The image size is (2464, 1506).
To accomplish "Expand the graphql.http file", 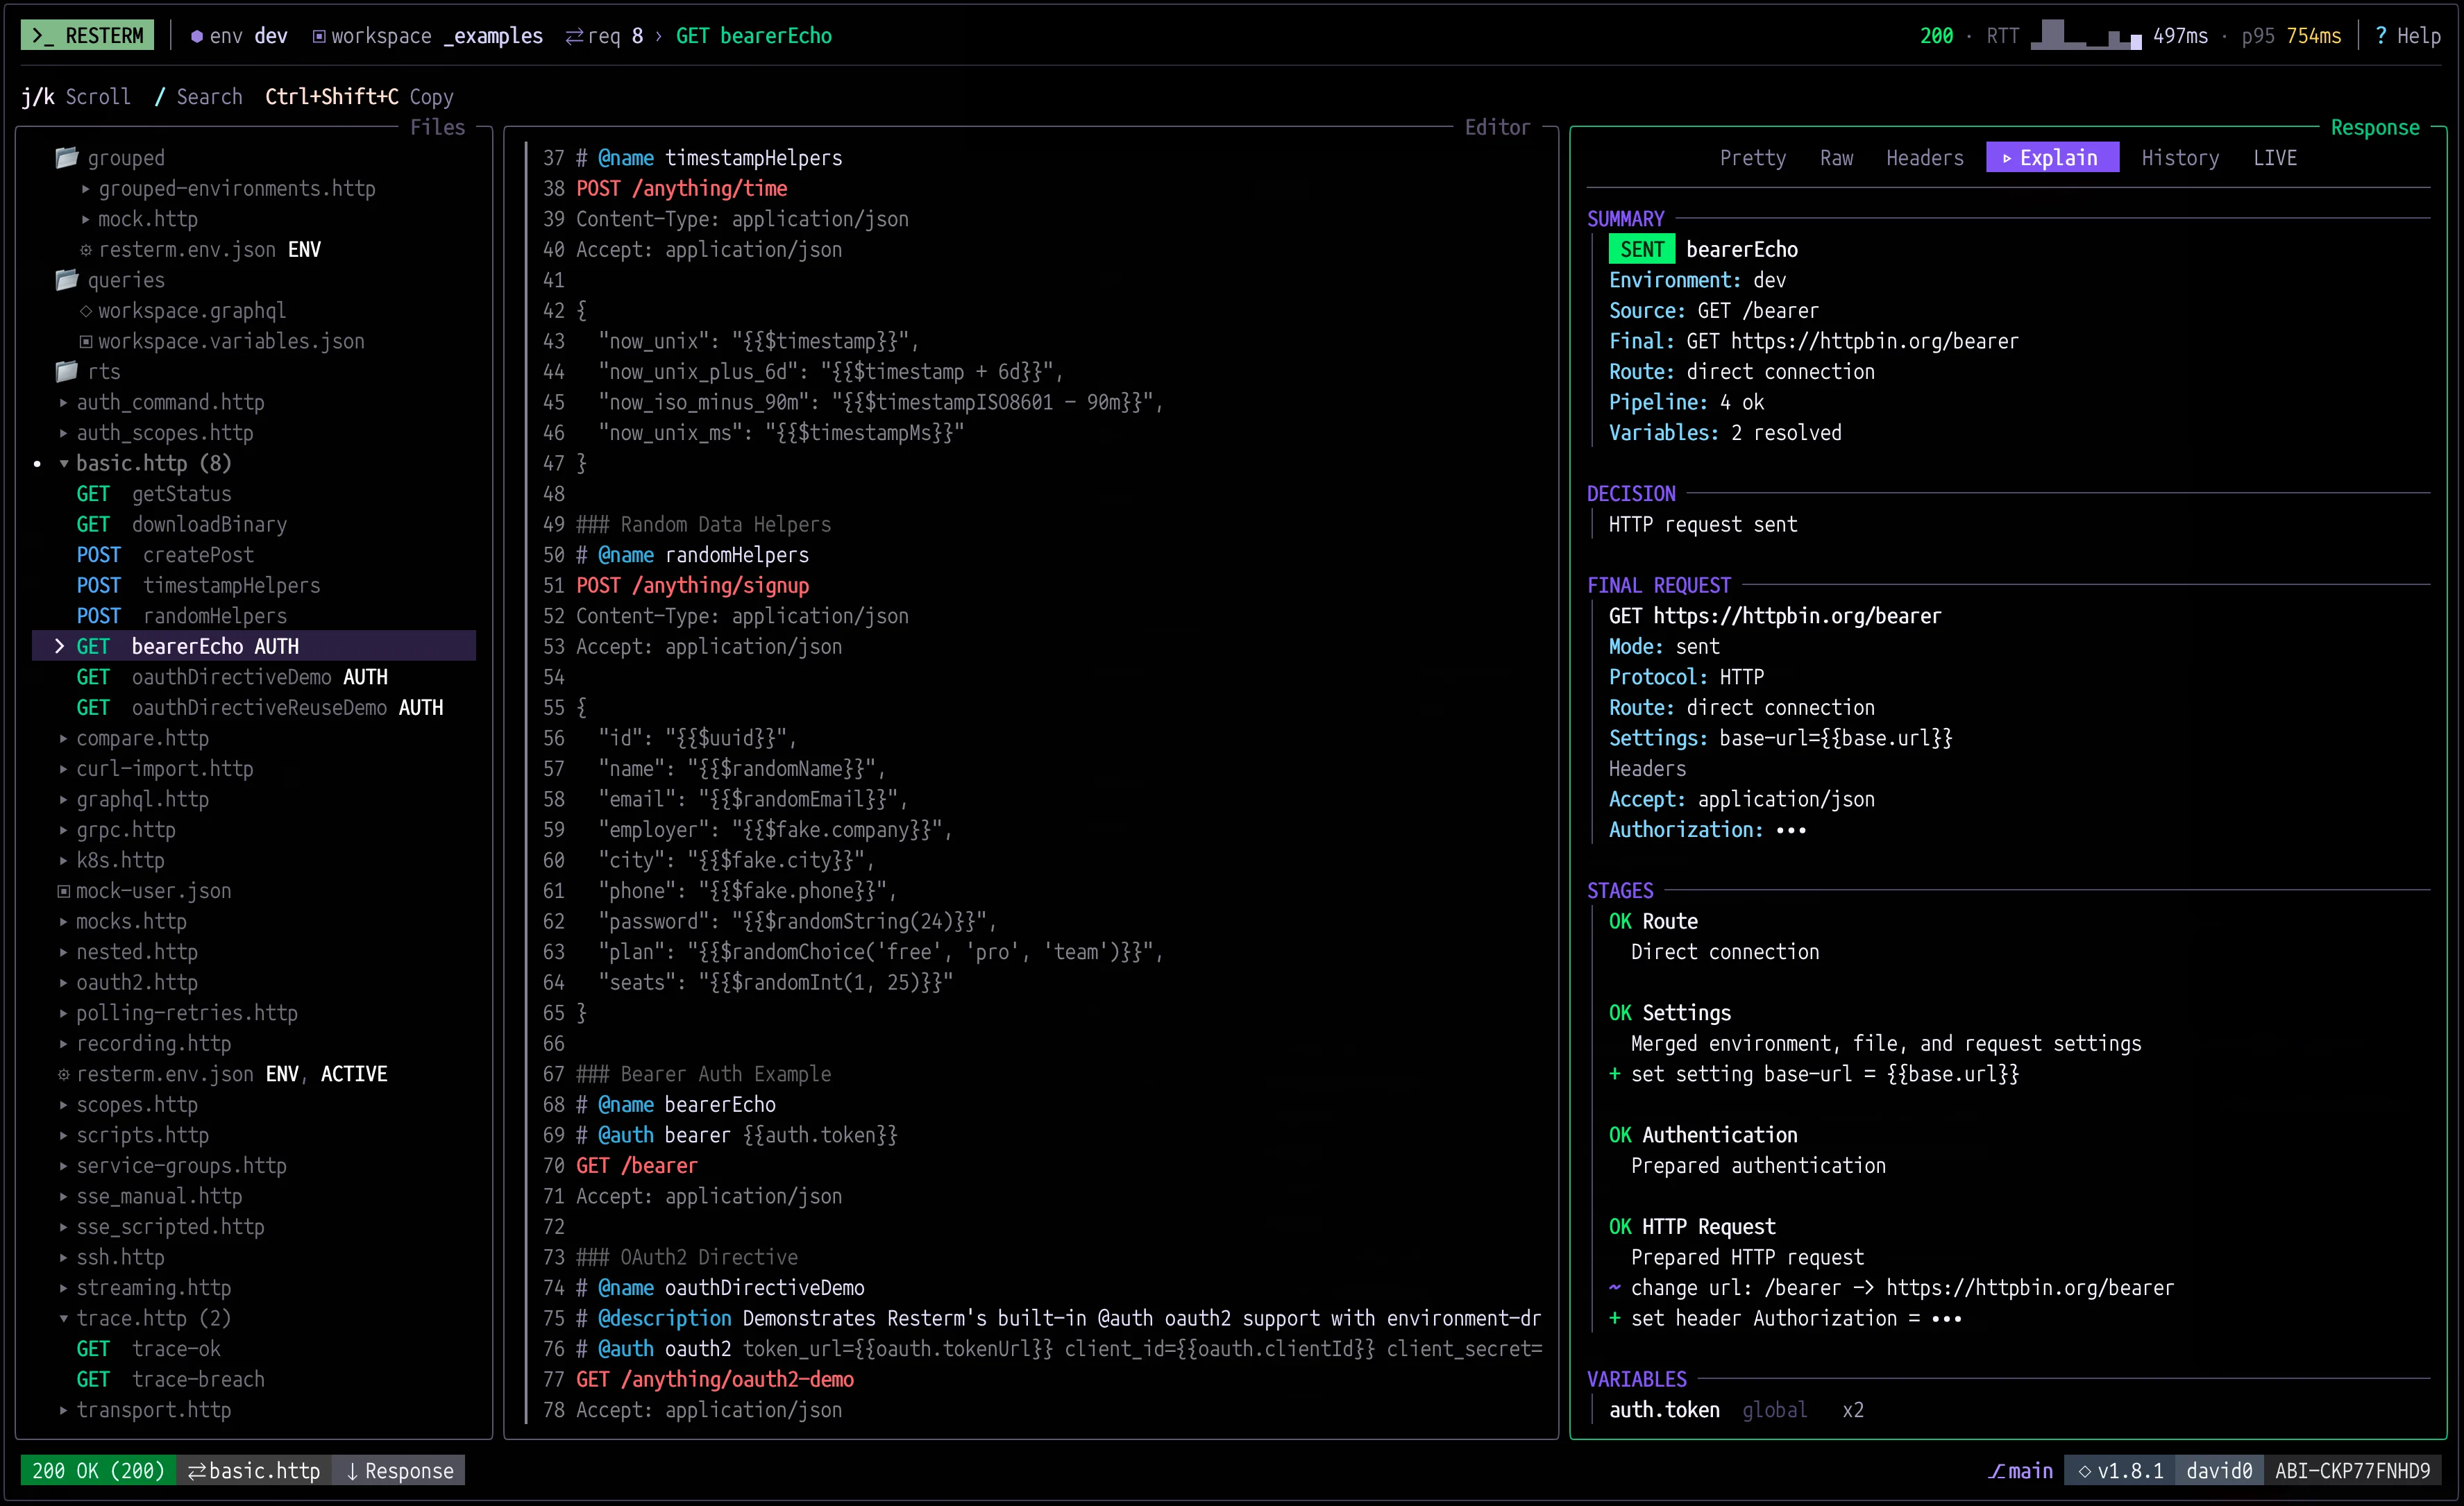I will 64,799.
